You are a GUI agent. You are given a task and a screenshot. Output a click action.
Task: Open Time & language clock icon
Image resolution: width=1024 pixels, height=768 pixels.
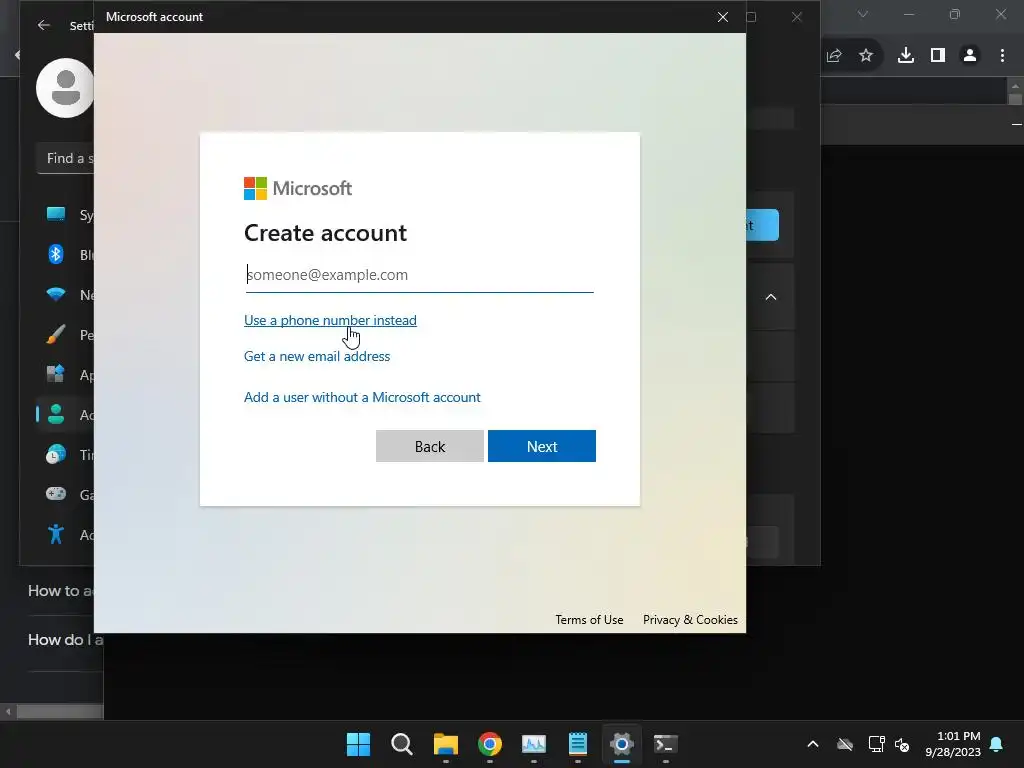56,454
